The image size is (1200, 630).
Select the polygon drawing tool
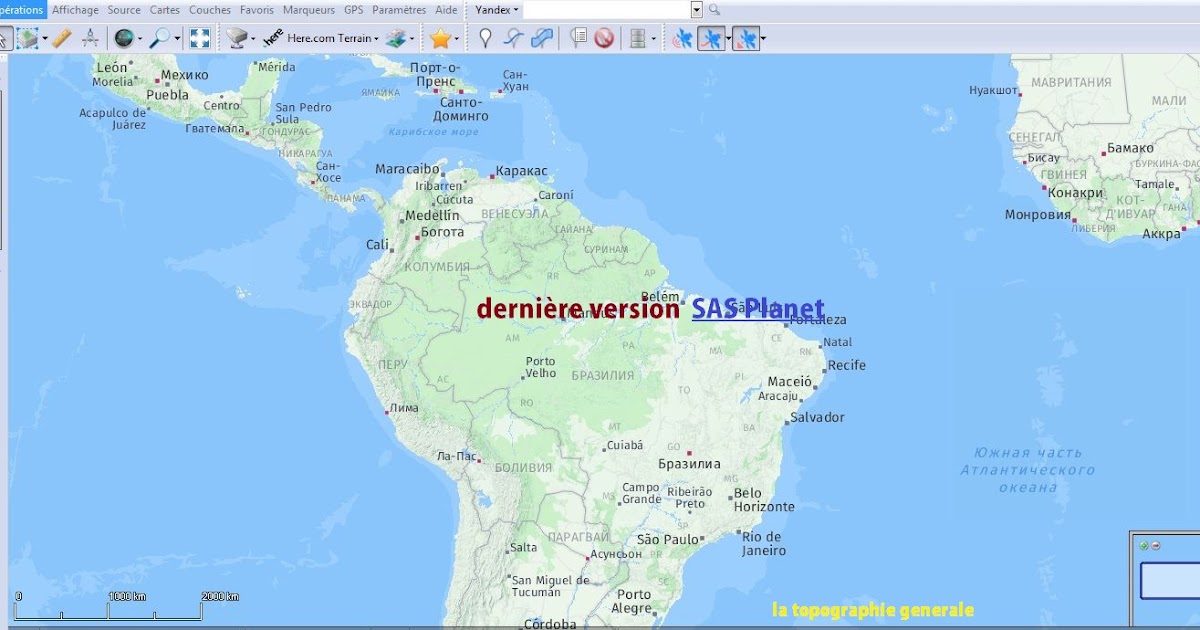pos(542,39)
